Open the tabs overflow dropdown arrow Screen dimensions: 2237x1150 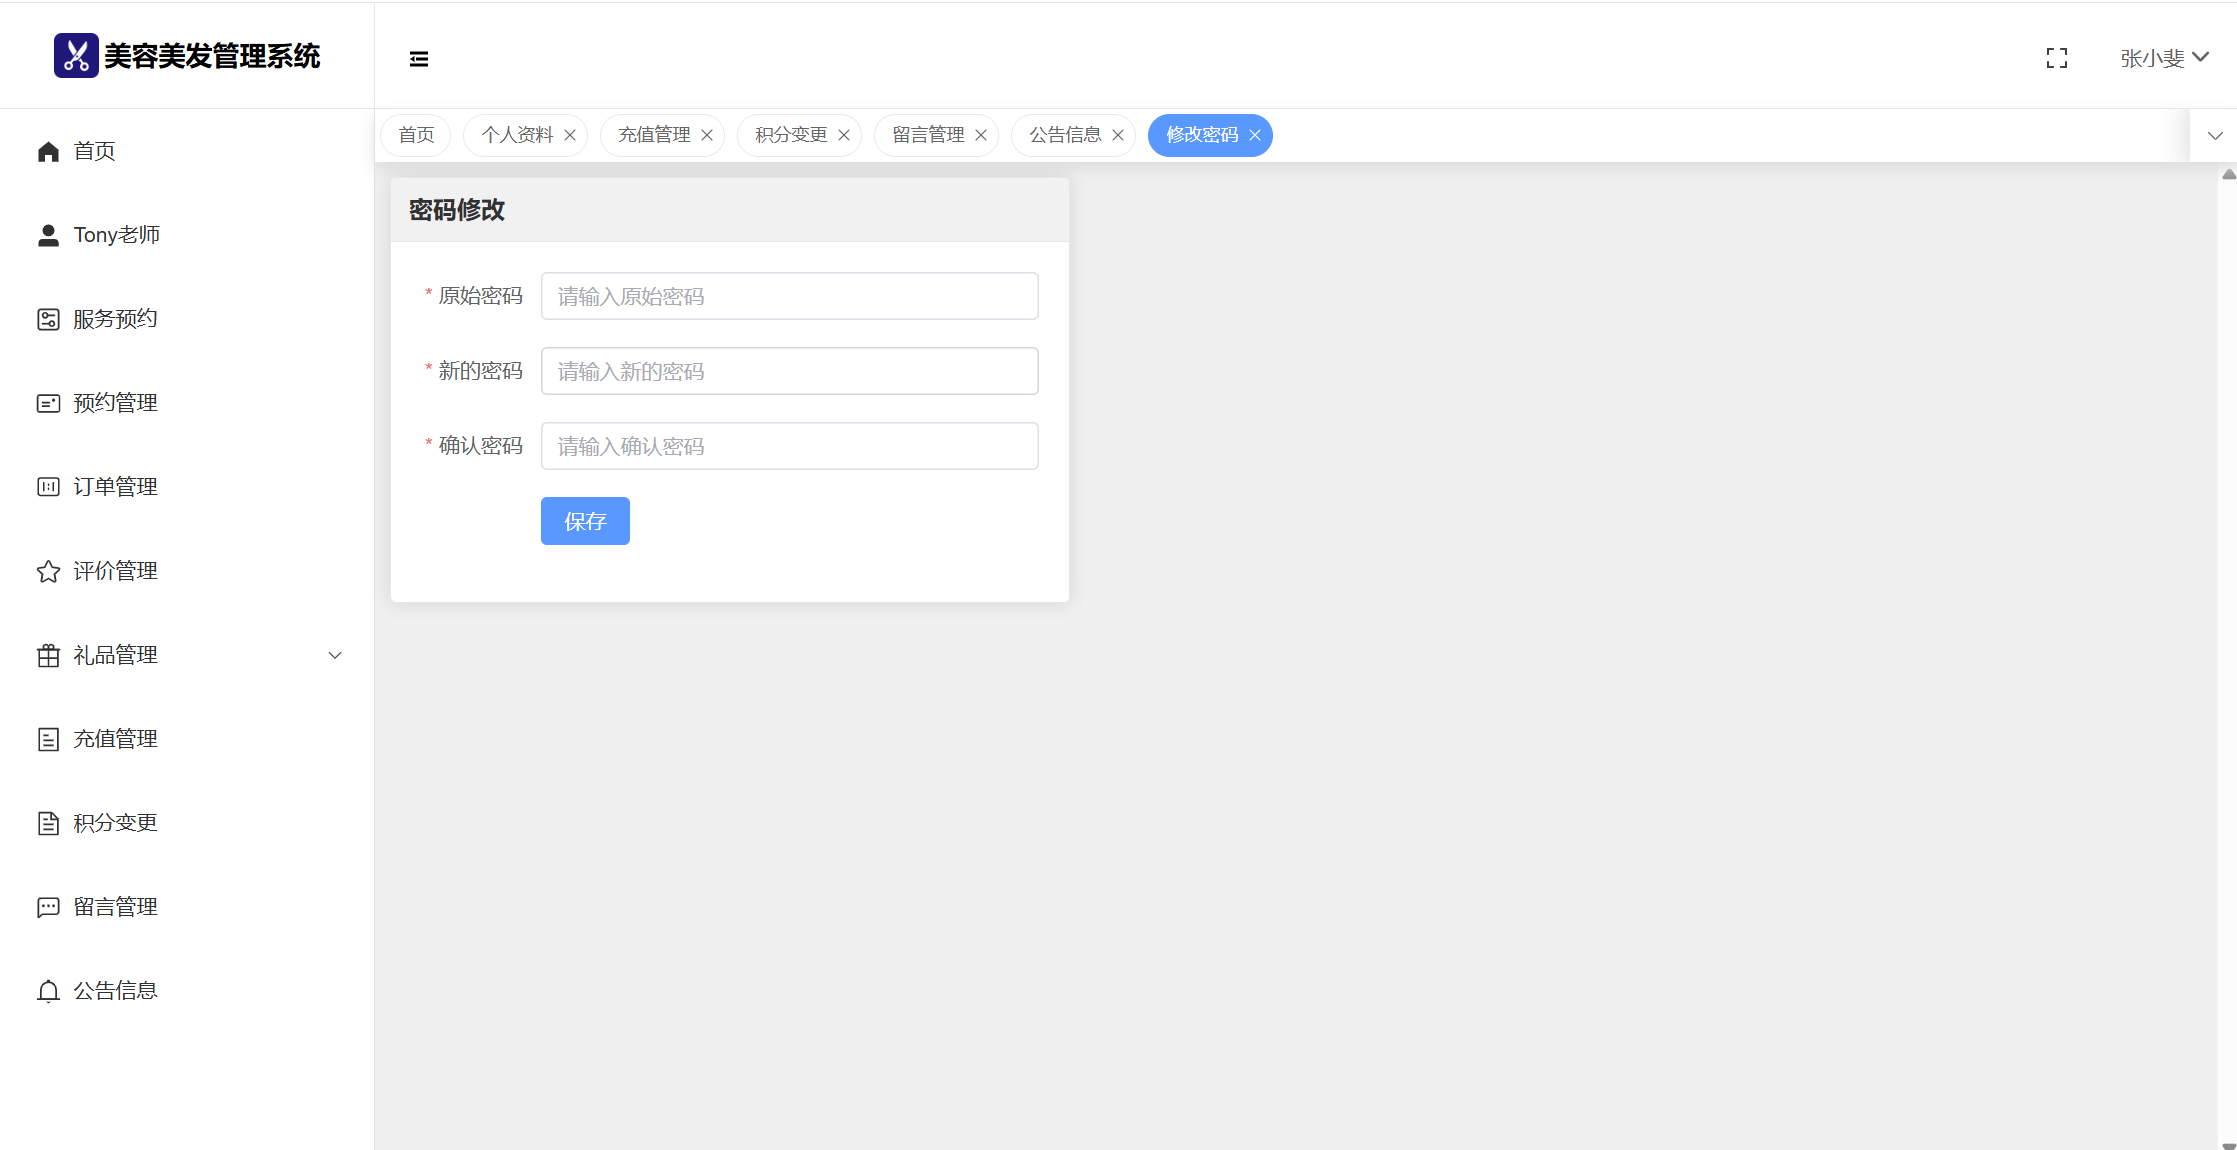2215,135
